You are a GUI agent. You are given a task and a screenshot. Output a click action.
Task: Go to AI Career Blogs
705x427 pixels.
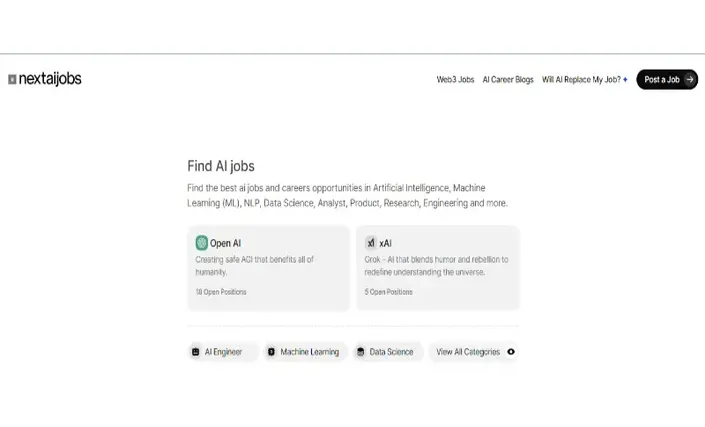508,80
